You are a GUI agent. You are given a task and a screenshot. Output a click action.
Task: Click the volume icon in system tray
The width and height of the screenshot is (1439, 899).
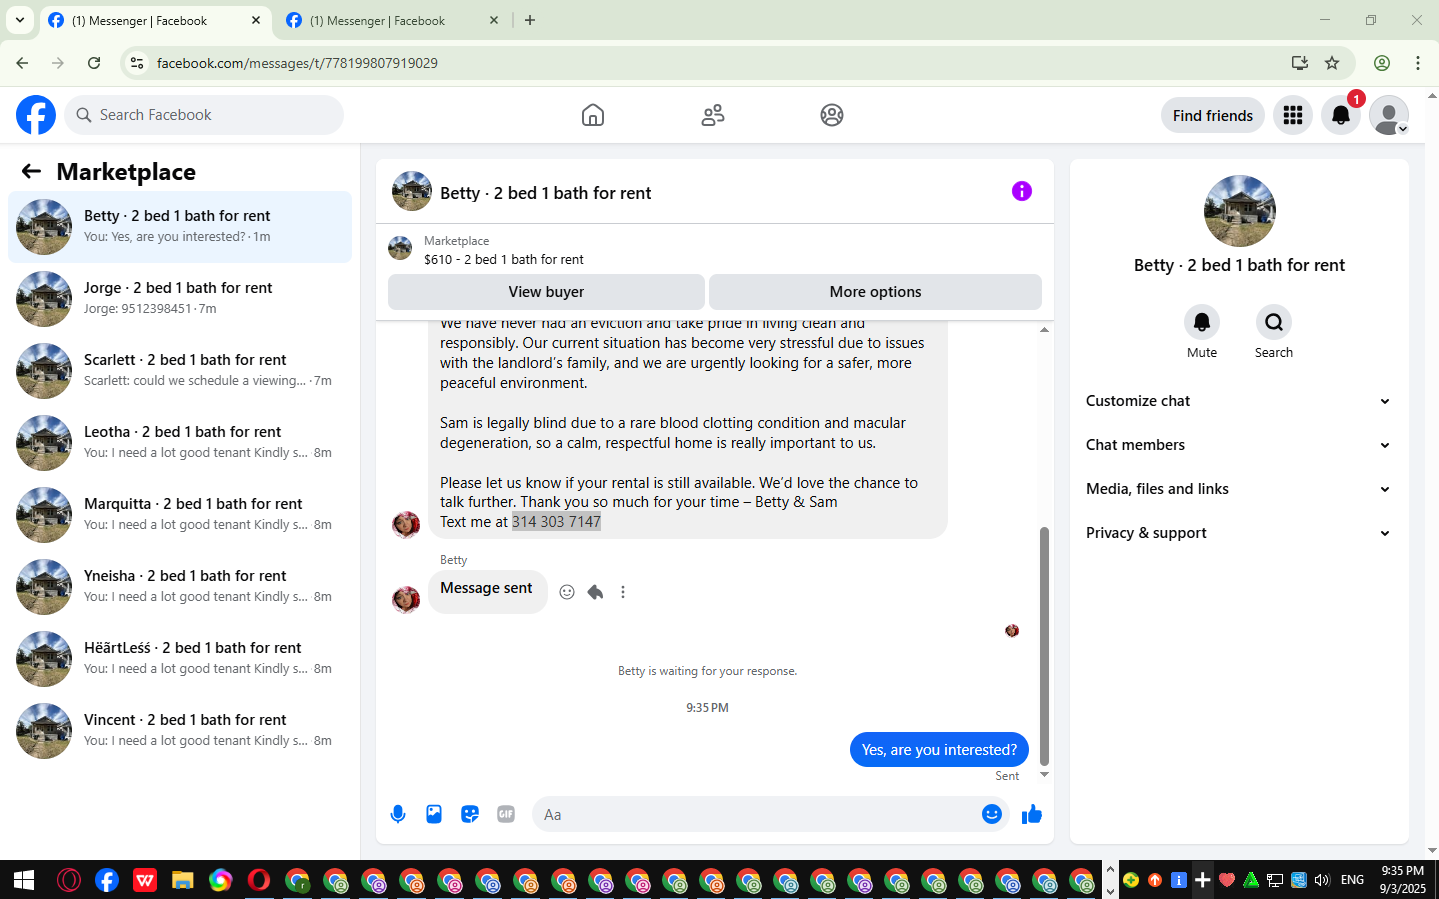1322,880
